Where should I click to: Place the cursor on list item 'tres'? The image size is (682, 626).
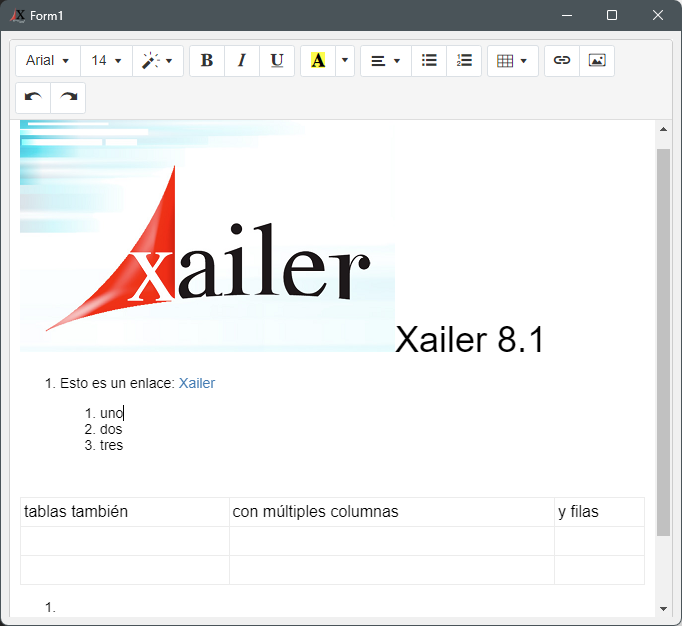(111, 445)
